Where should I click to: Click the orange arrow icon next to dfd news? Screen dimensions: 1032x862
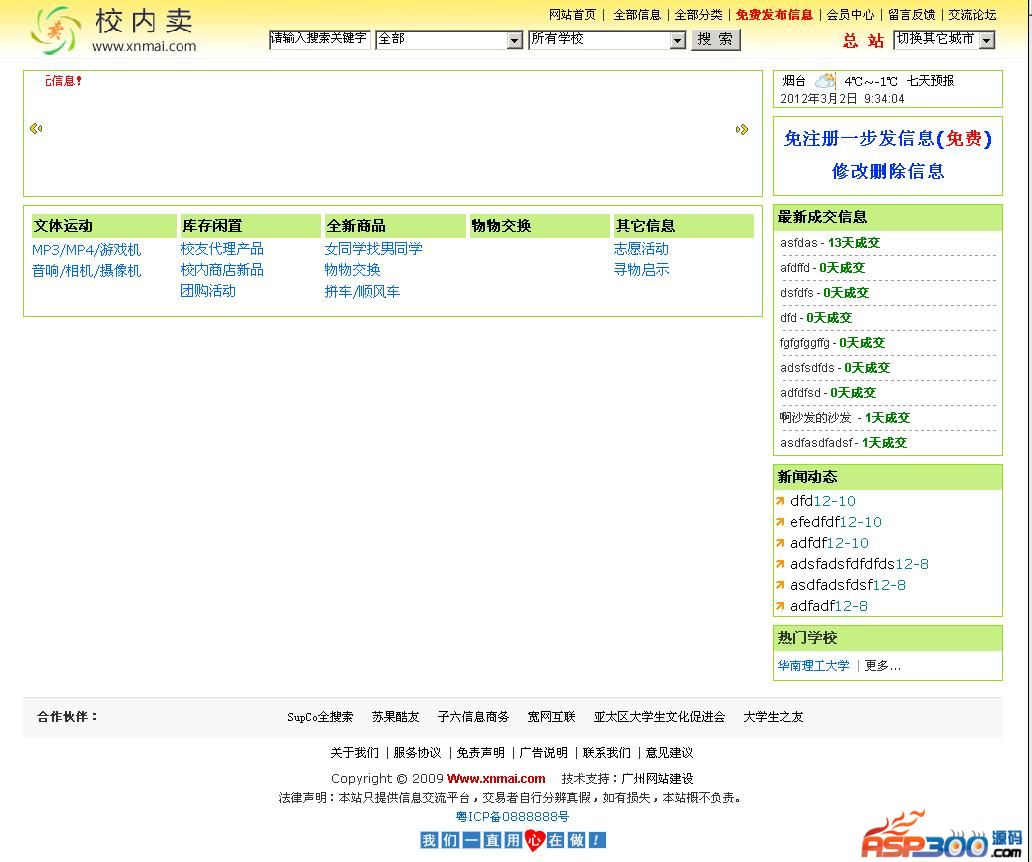[780, 501]
